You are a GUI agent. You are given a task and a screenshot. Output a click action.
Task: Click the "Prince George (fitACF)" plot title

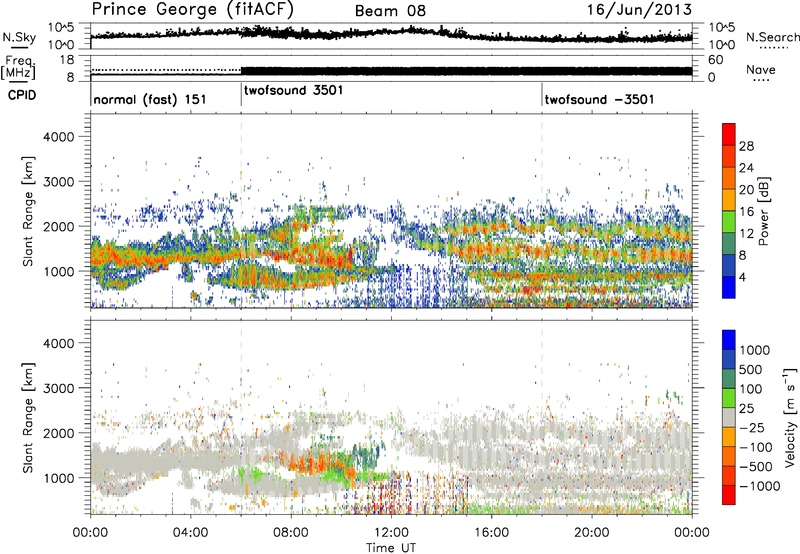(x=192, y=9)
